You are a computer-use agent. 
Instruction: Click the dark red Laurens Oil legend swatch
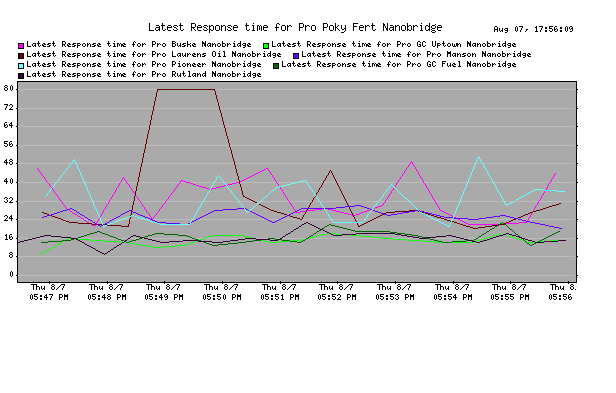(21, 56)
